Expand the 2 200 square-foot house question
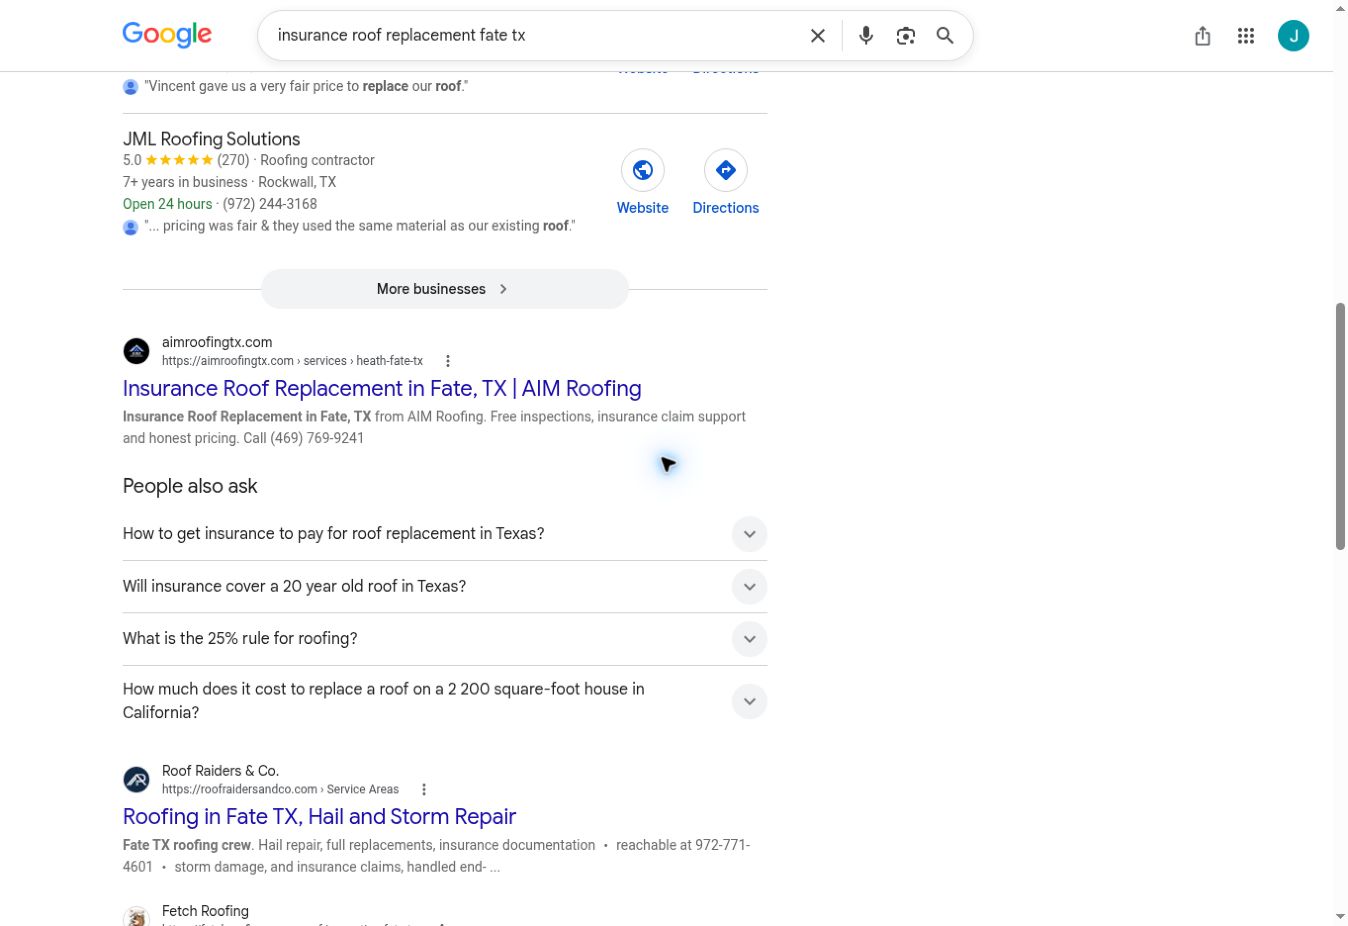 point(445,701)
